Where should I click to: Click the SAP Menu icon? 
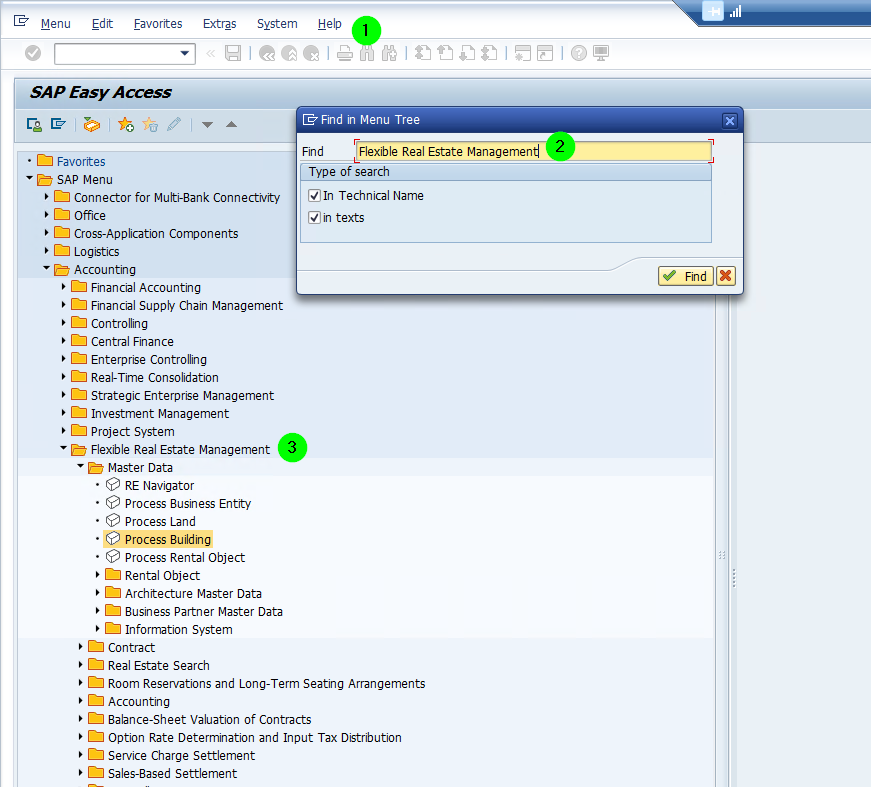58,124
